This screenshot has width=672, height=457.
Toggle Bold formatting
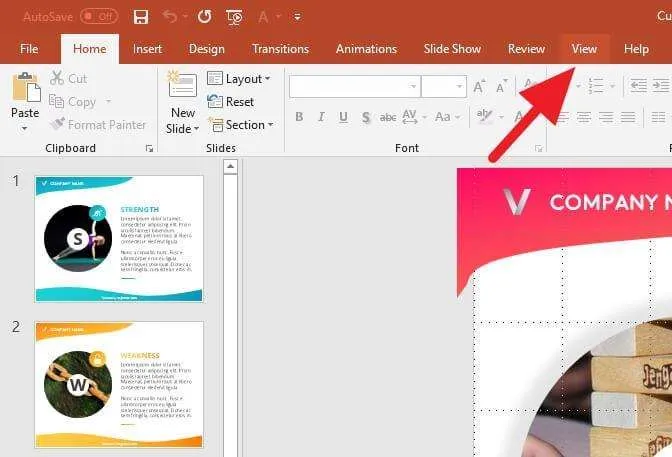(x=299, y=117)
